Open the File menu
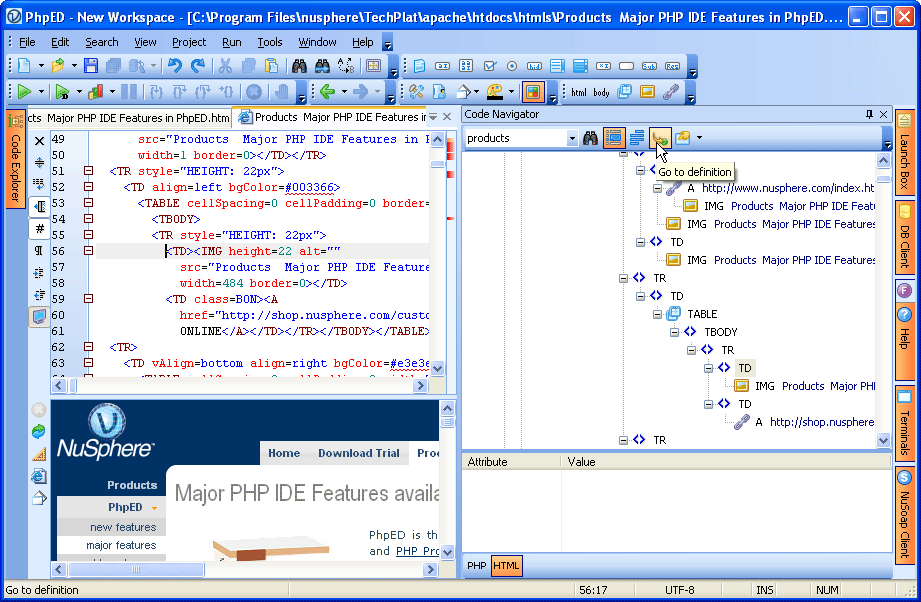The image size is (921, 602). (x=27, y=42)
